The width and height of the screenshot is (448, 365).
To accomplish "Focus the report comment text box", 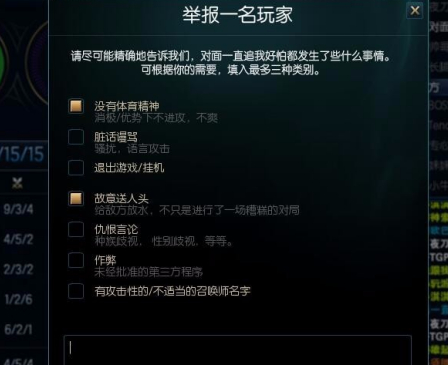I will point(238,350).
